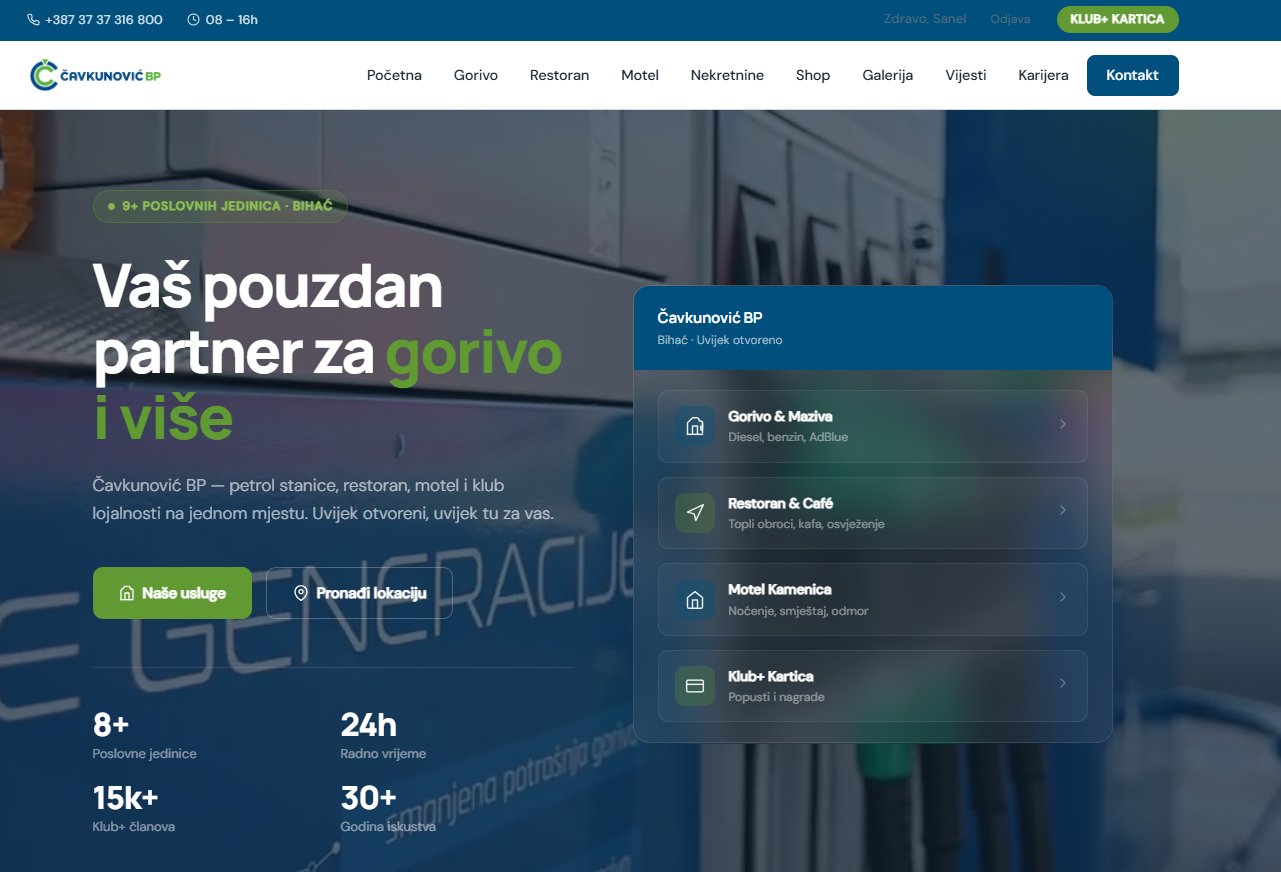Image resolution: width=1281 pixels, height=872 pixels.
Task: Expand the Klub+ Kartica row chevron
Action: [x=1062, y=683]
